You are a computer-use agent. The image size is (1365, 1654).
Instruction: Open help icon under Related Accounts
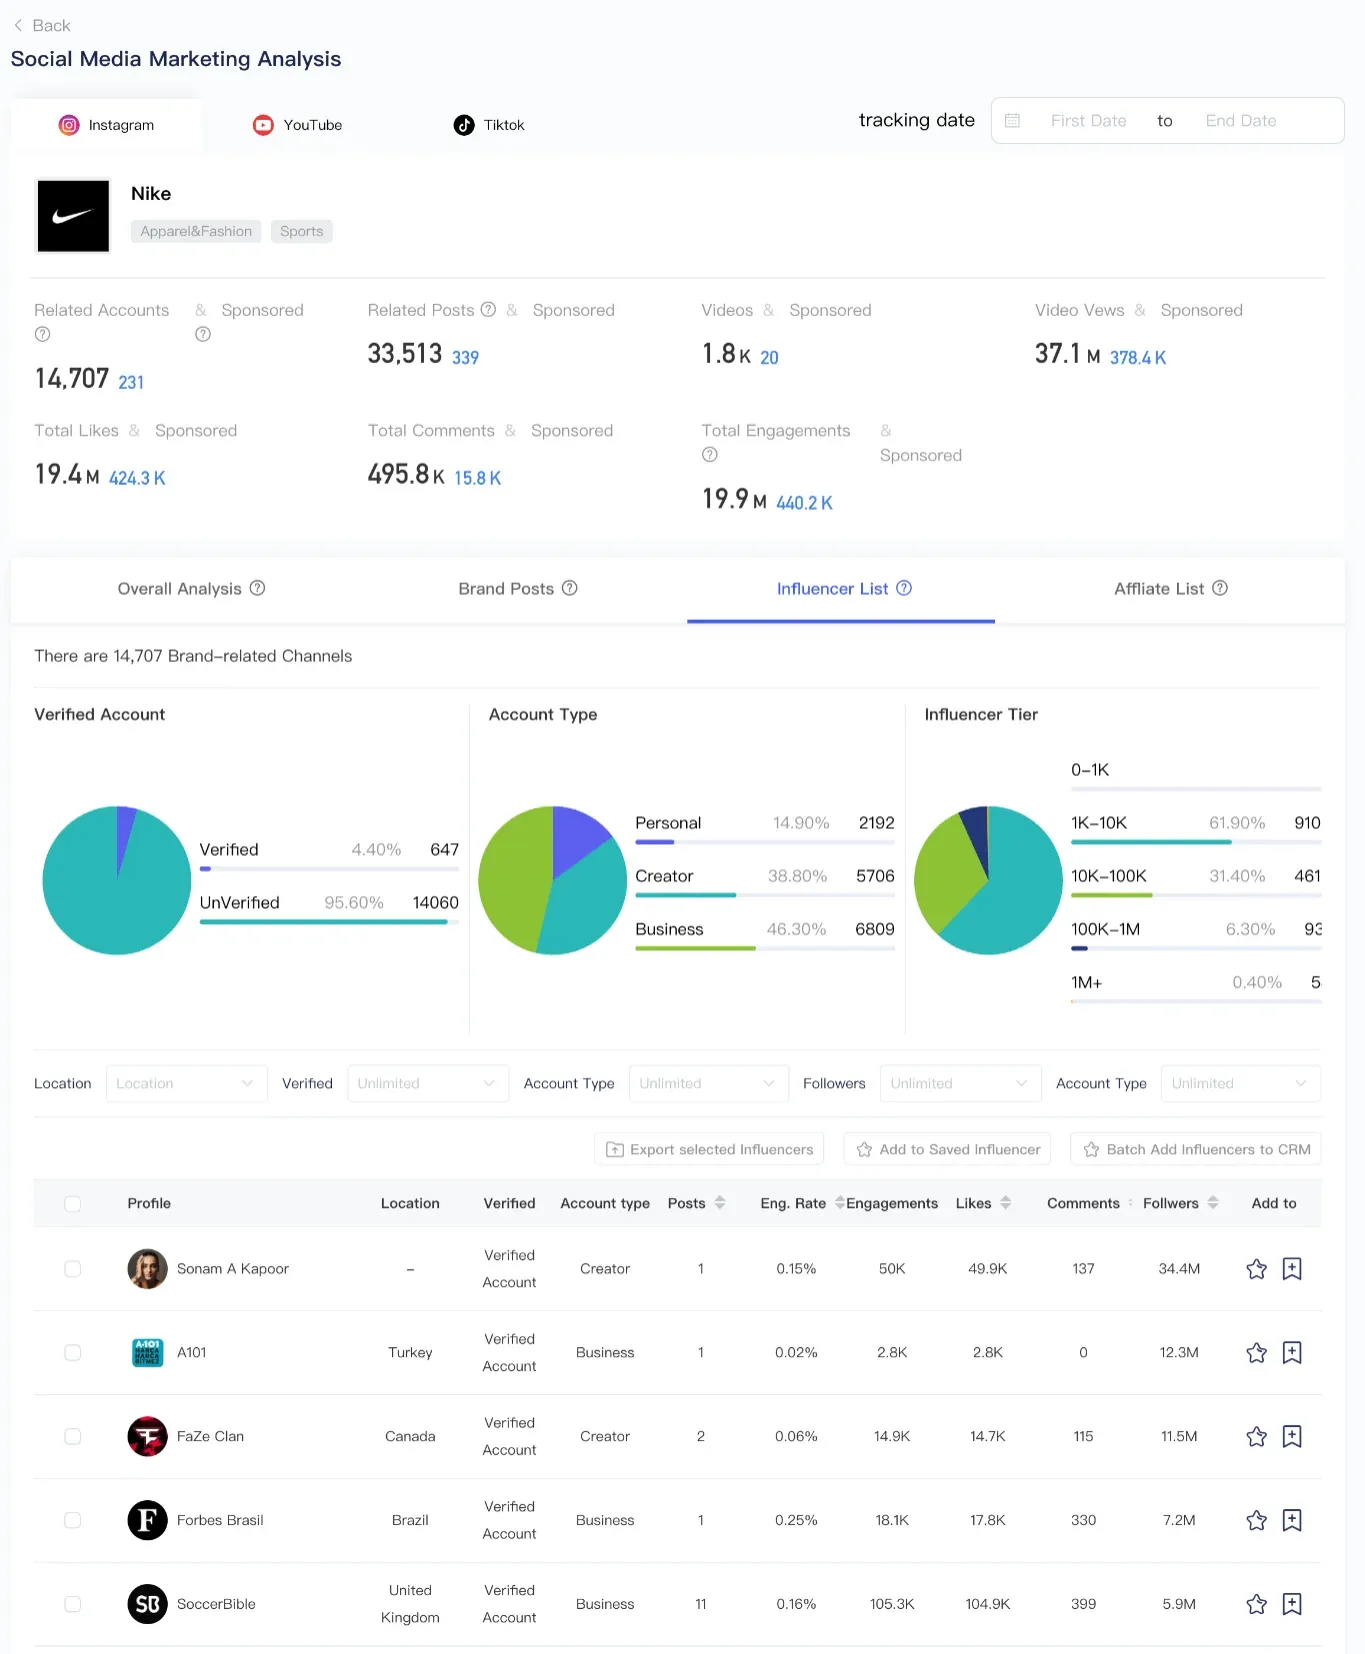click(x=42, y=334)
